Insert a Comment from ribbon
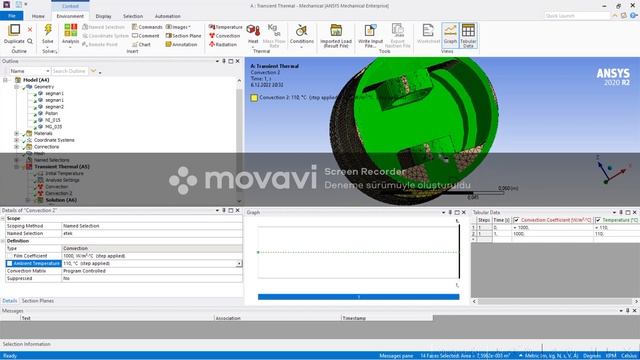This screenshot has height=360, width=640. click(146, 36)
